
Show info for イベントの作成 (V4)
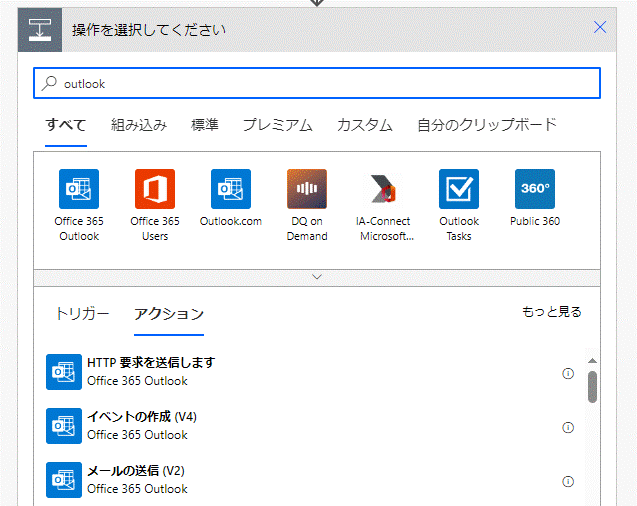pos(568,427)
